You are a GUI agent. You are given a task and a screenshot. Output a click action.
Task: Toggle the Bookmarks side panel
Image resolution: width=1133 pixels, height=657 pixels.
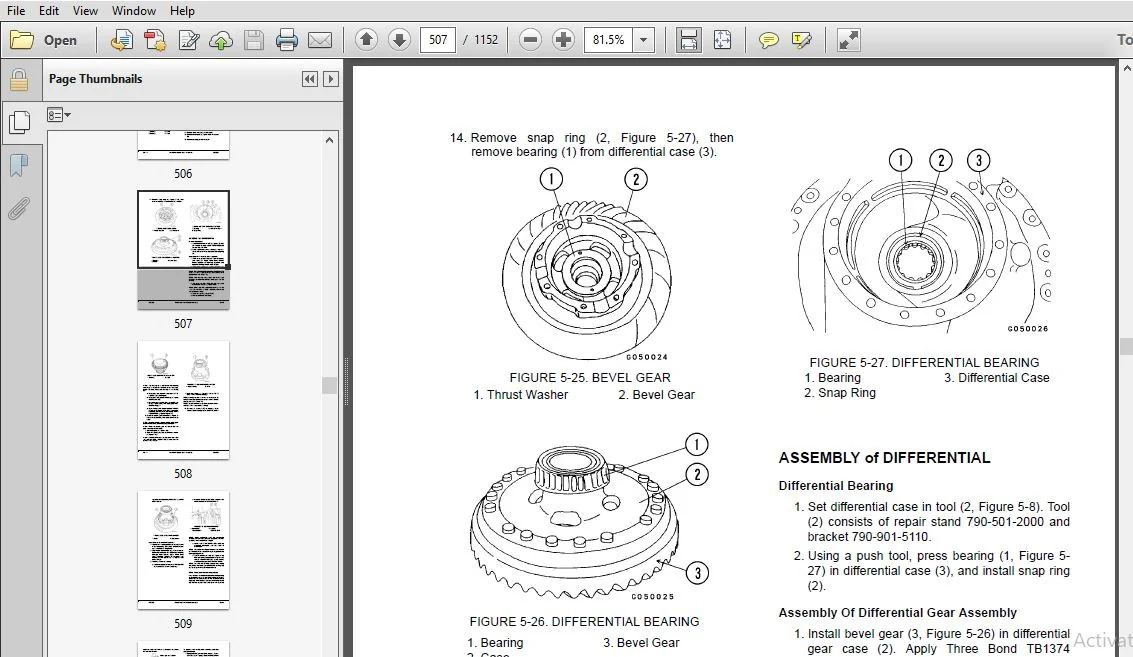pos(19,166)
